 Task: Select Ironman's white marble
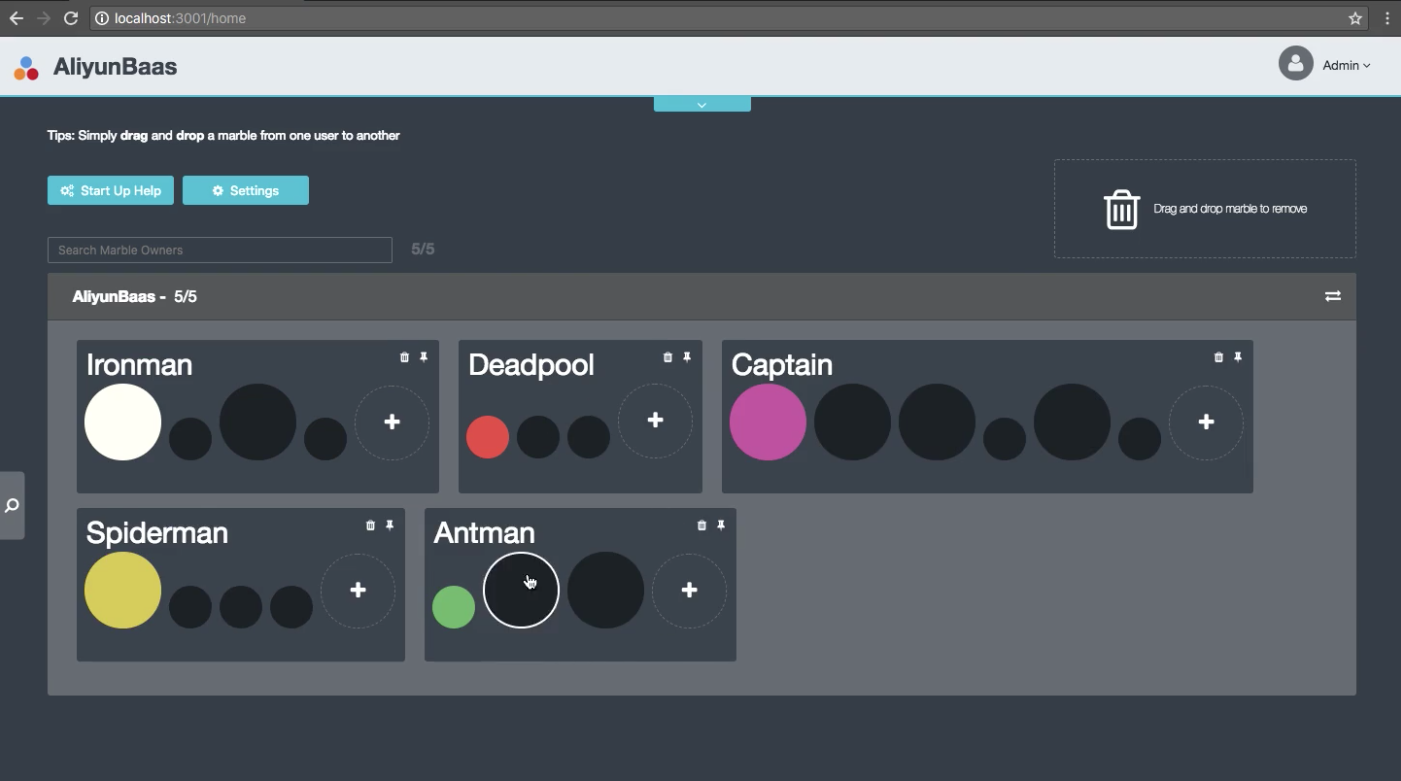123,422
